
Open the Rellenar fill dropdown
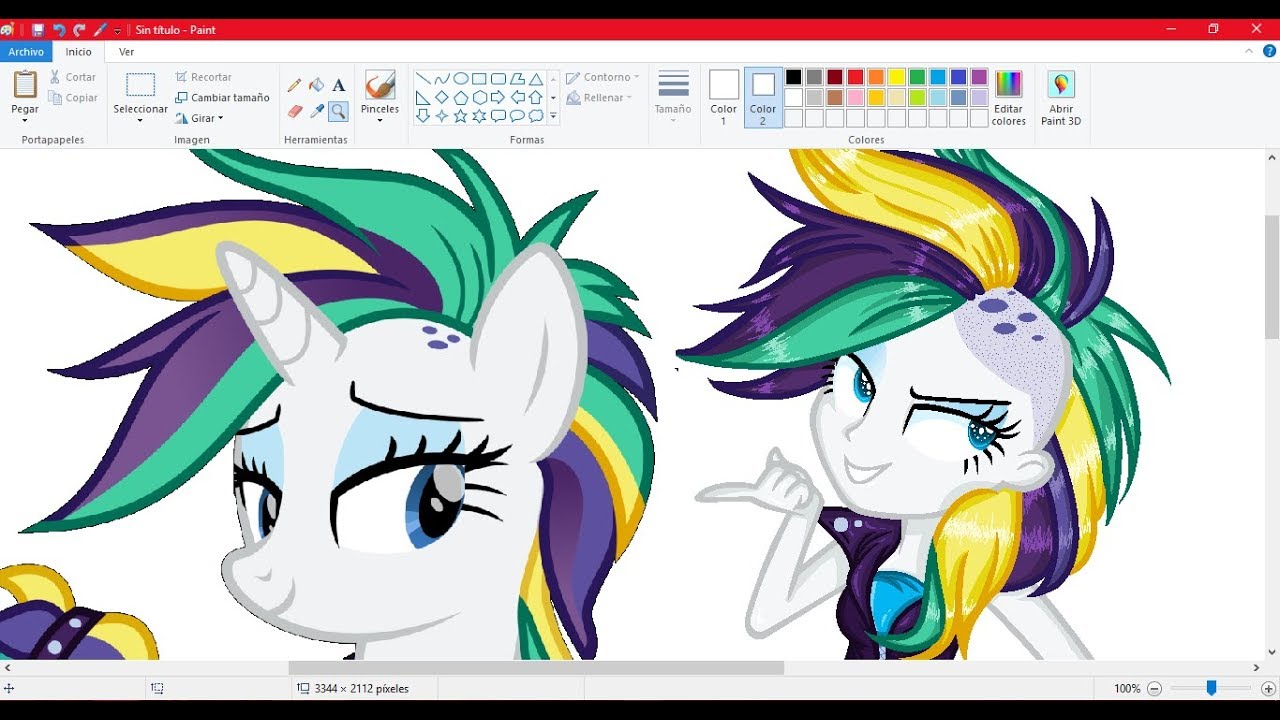click(599, 98)
